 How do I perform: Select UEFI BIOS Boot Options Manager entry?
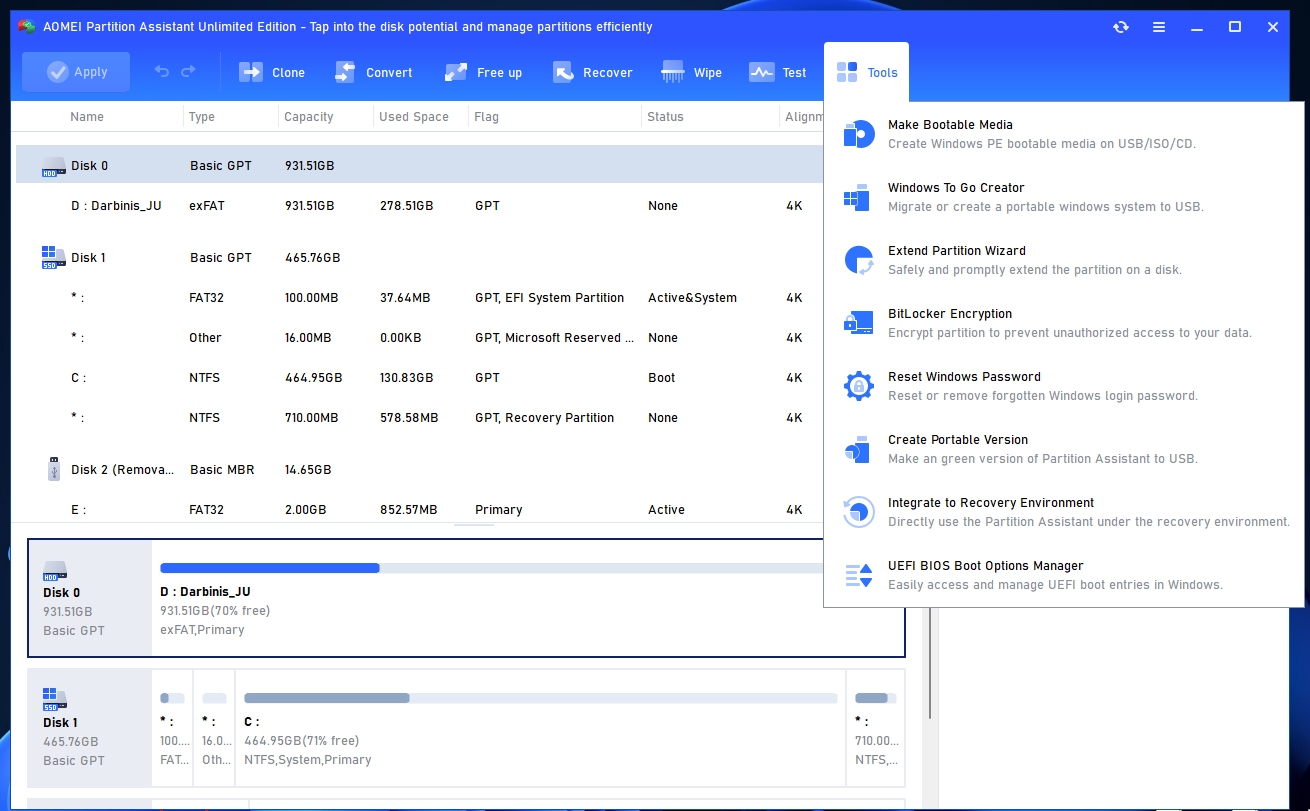(1064, 575)
